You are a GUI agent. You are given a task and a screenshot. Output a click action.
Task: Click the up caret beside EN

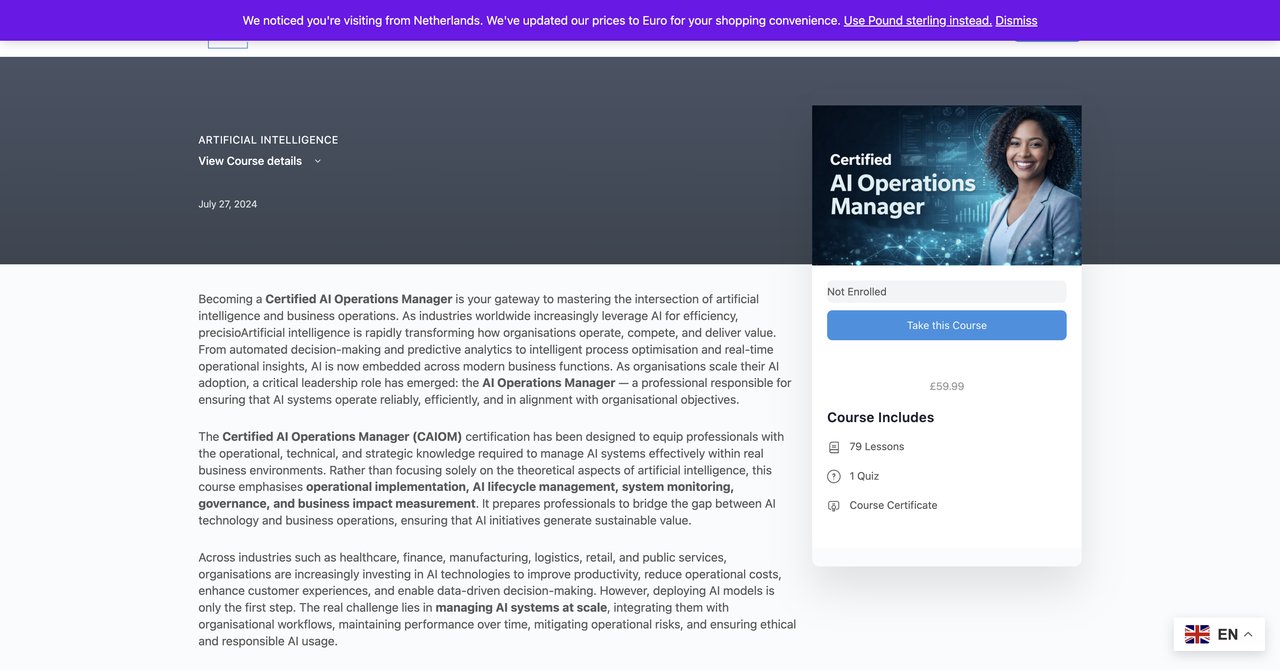(x=1248, y=634)
